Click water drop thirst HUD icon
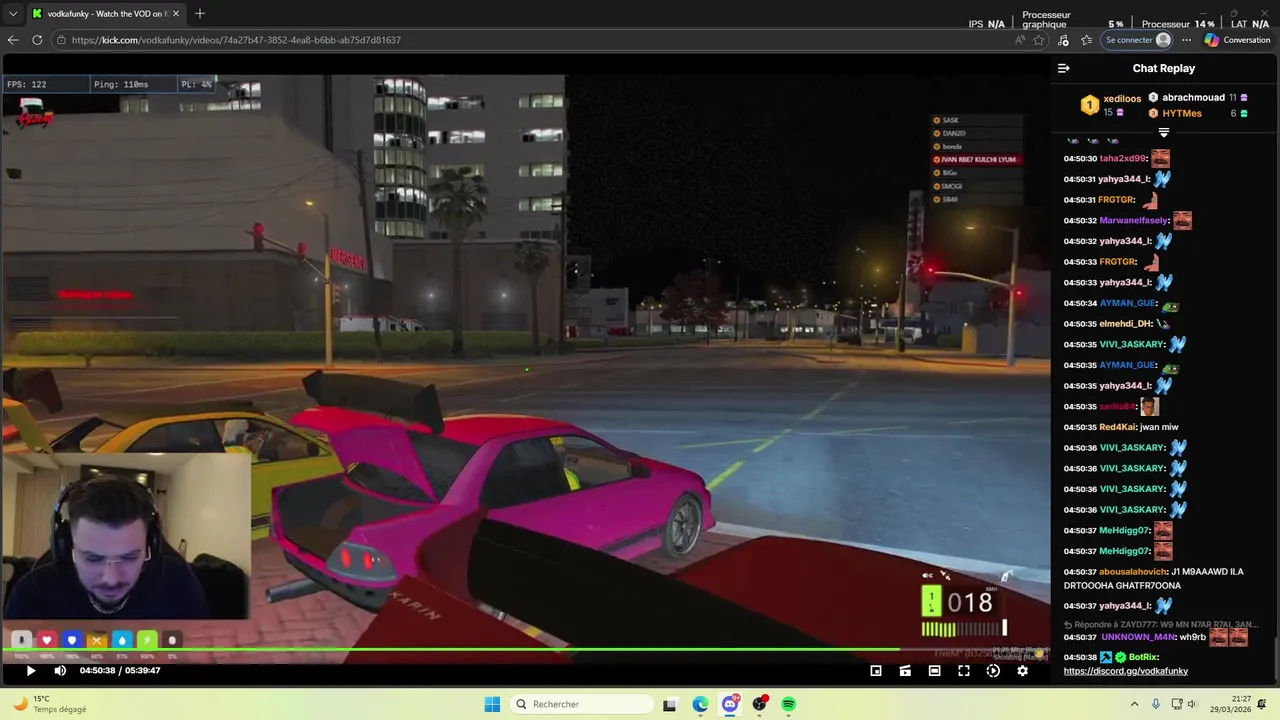 point(122,640)
